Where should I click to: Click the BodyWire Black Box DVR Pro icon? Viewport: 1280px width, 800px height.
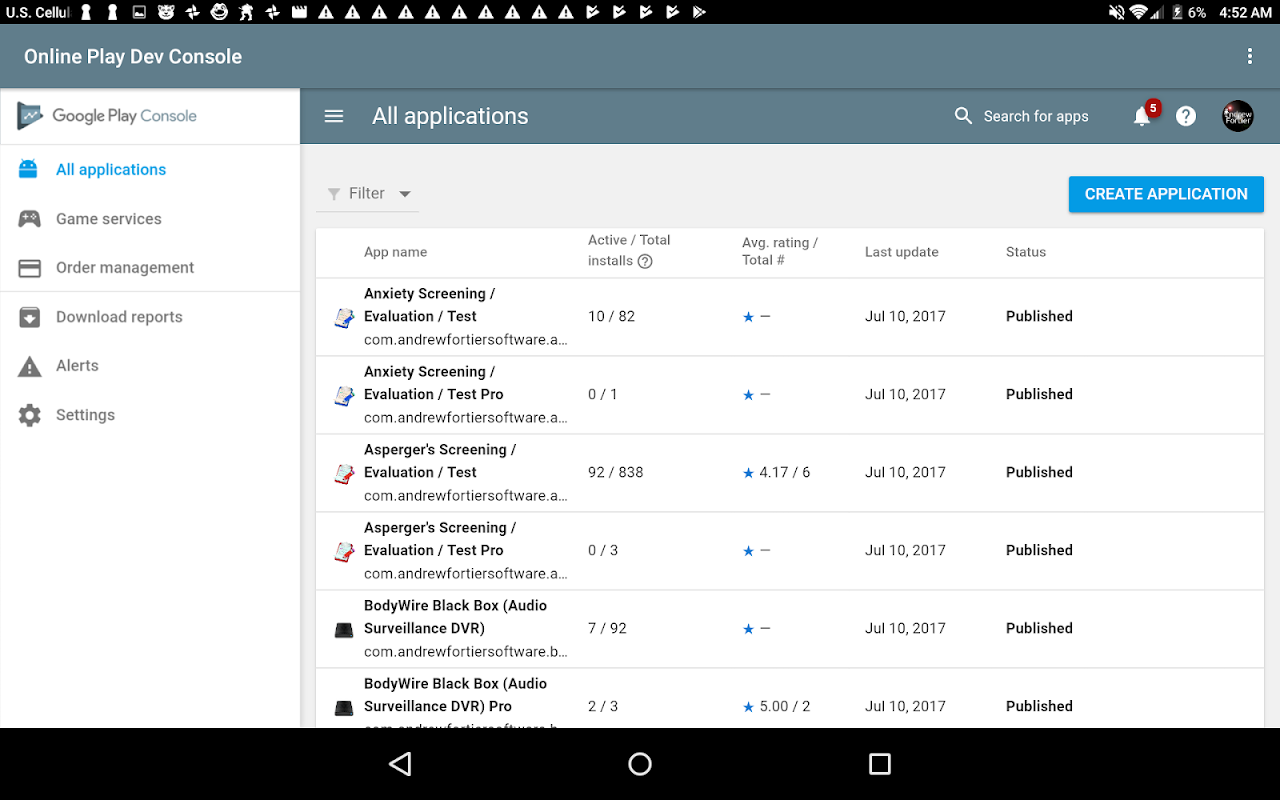(x=344, y=707)
